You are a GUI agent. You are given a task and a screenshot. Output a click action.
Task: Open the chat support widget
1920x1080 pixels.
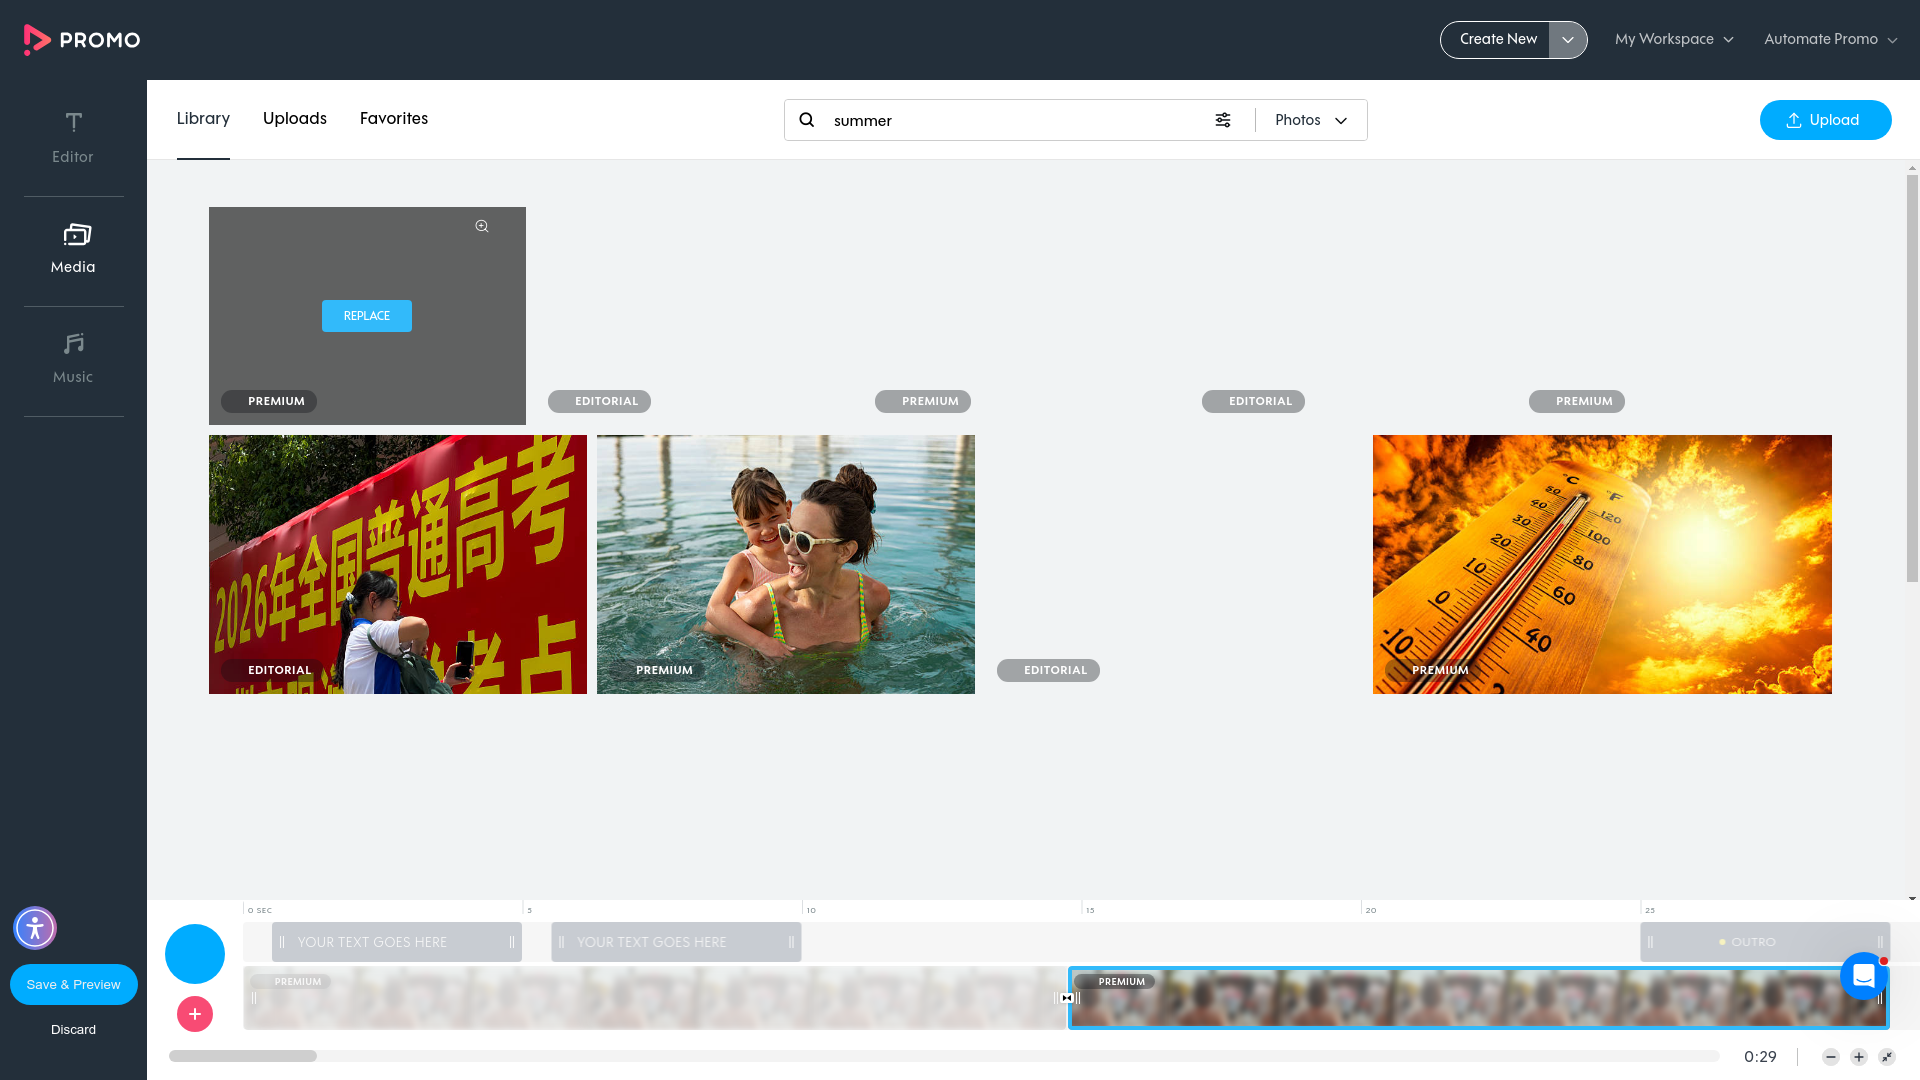(1864, 976)
